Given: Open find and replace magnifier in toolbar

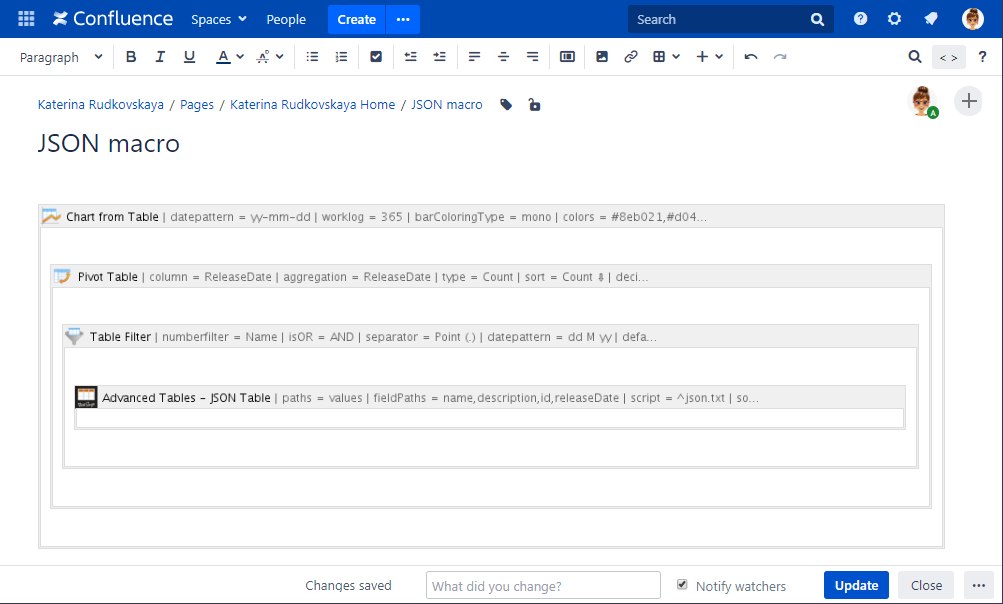Looking at the screenshot, I should 915,57.
